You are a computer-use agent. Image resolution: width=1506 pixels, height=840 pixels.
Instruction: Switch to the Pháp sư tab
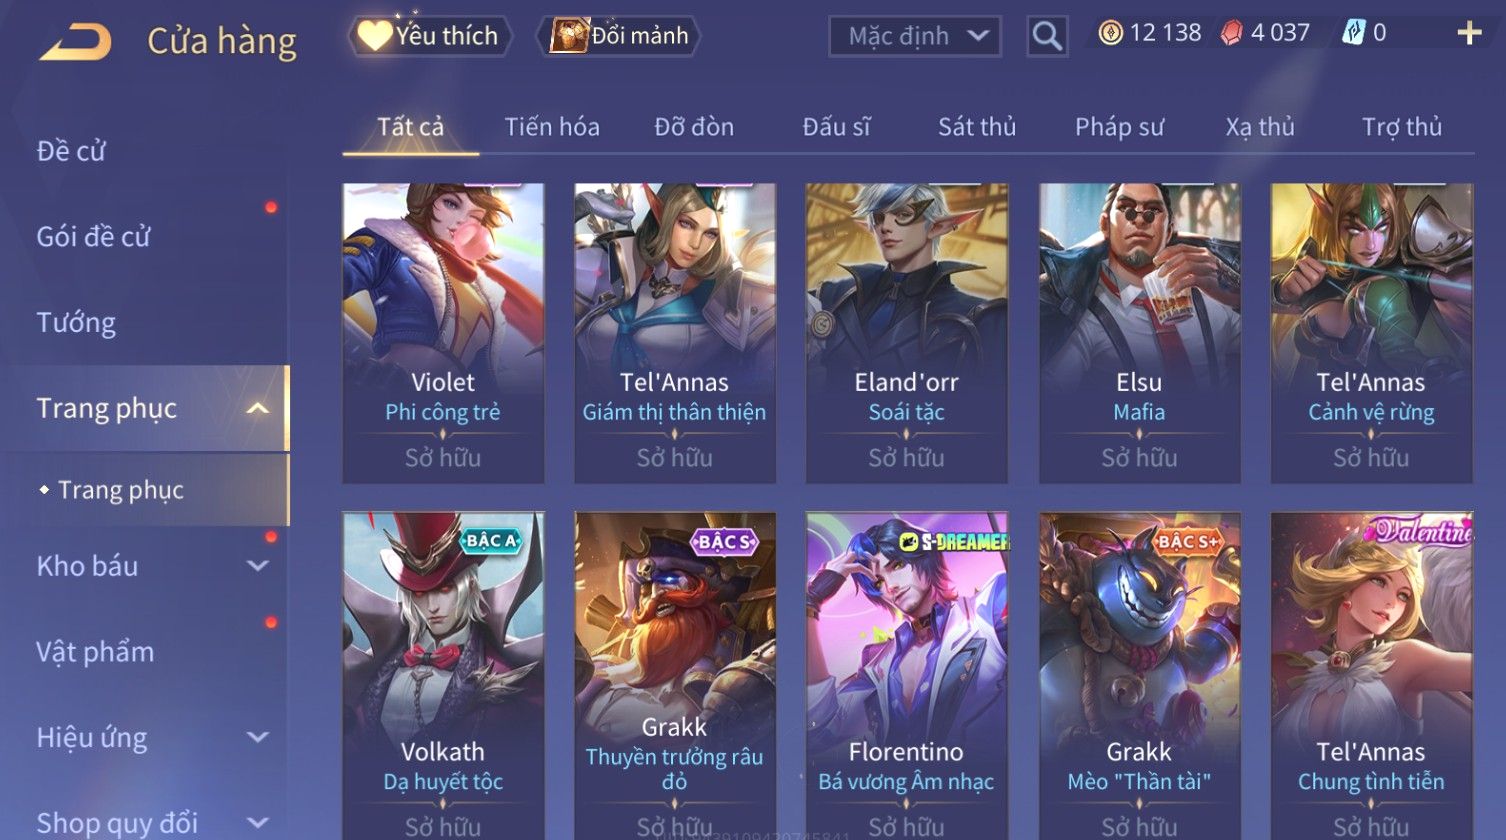pyautogui.click(x=1119, y=127)
